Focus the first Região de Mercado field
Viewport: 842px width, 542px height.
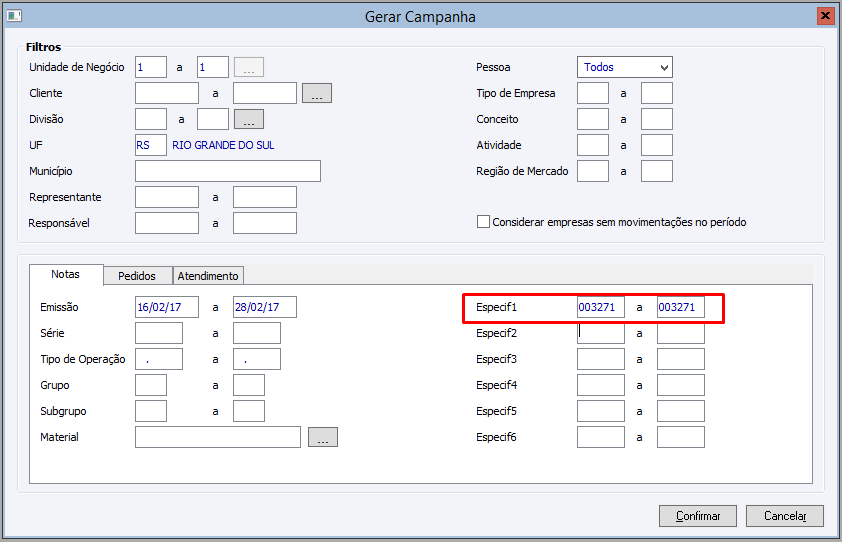(x=593, y=171)
